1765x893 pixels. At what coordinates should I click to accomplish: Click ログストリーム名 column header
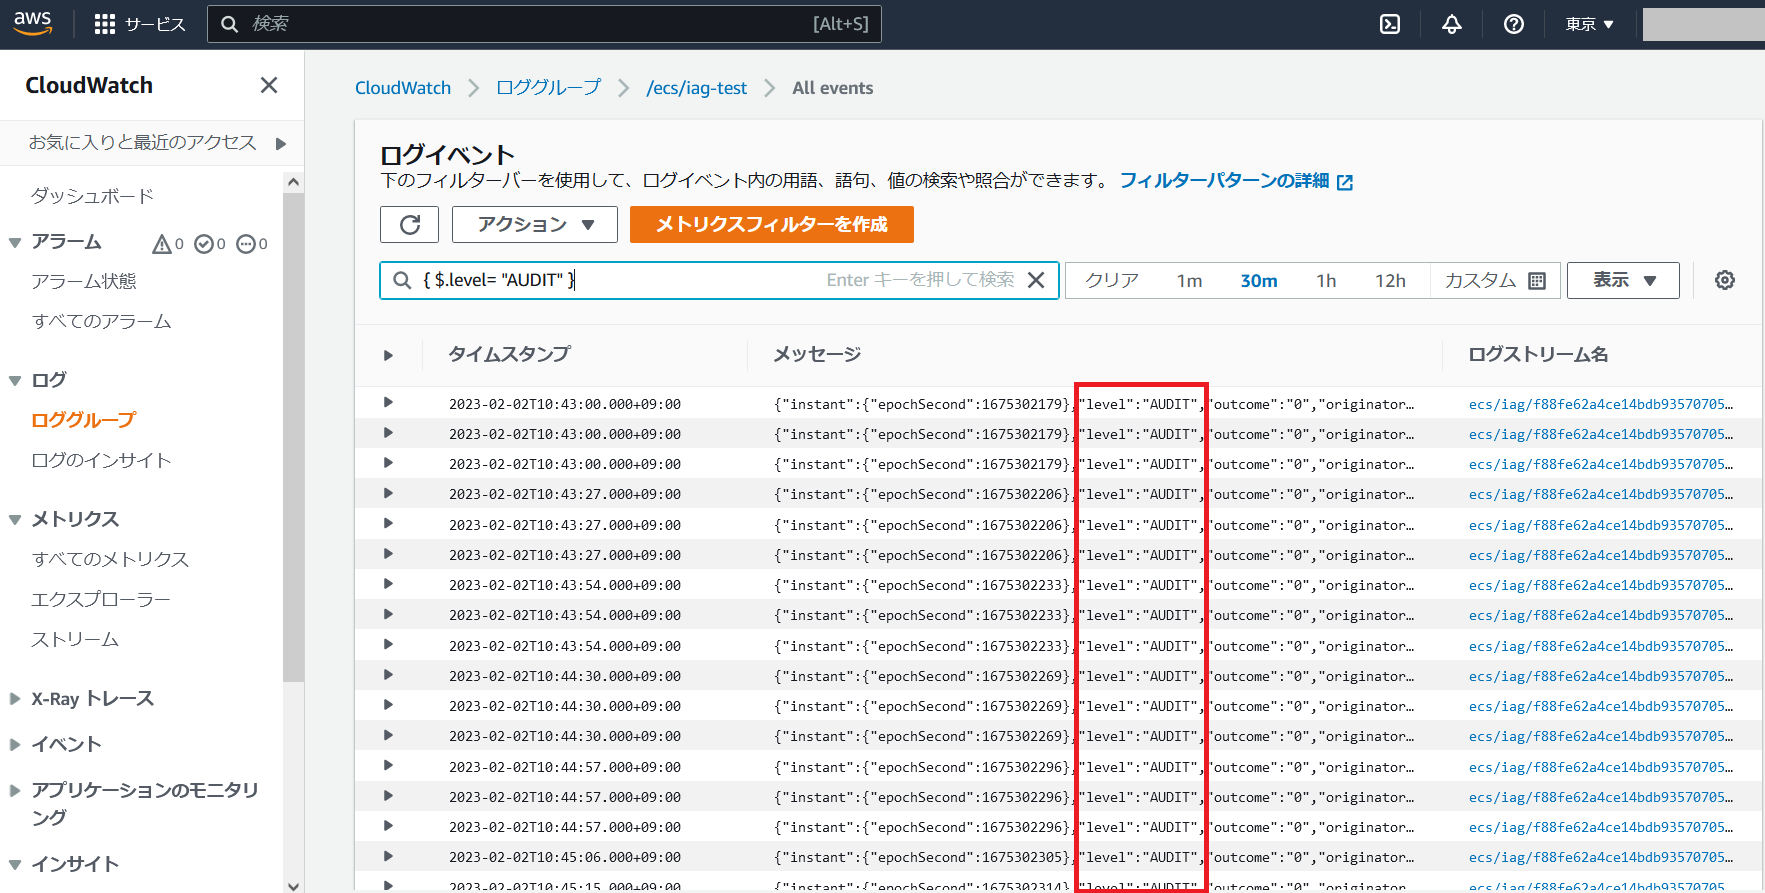[x=1538, y=354]
